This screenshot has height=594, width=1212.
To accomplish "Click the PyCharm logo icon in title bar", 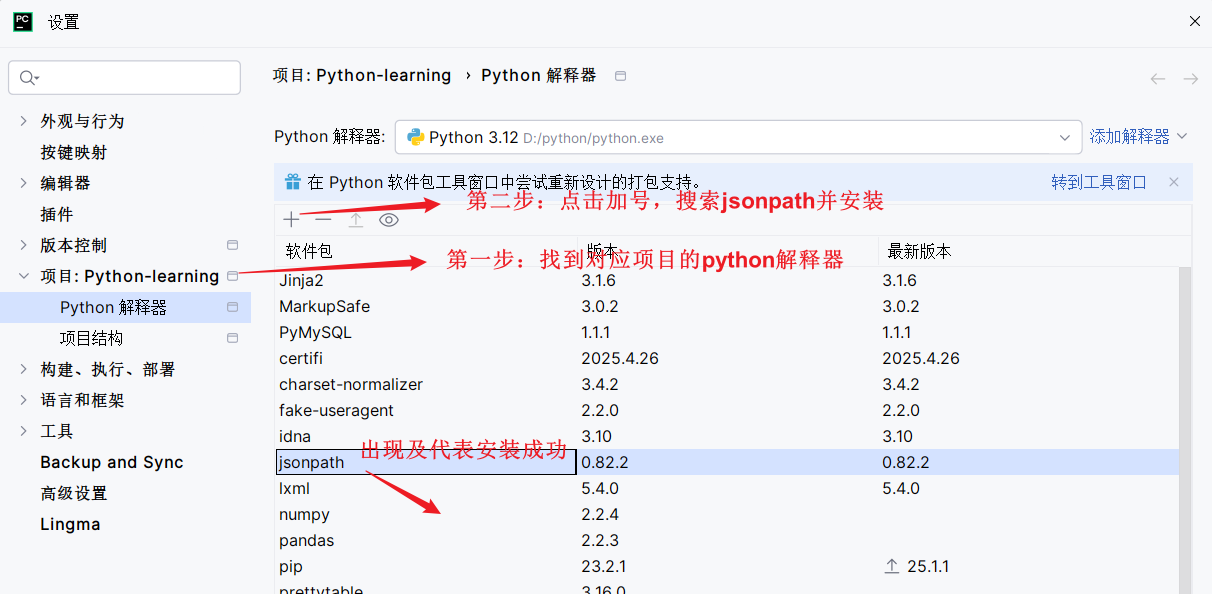I will click(x=22, y=21).
